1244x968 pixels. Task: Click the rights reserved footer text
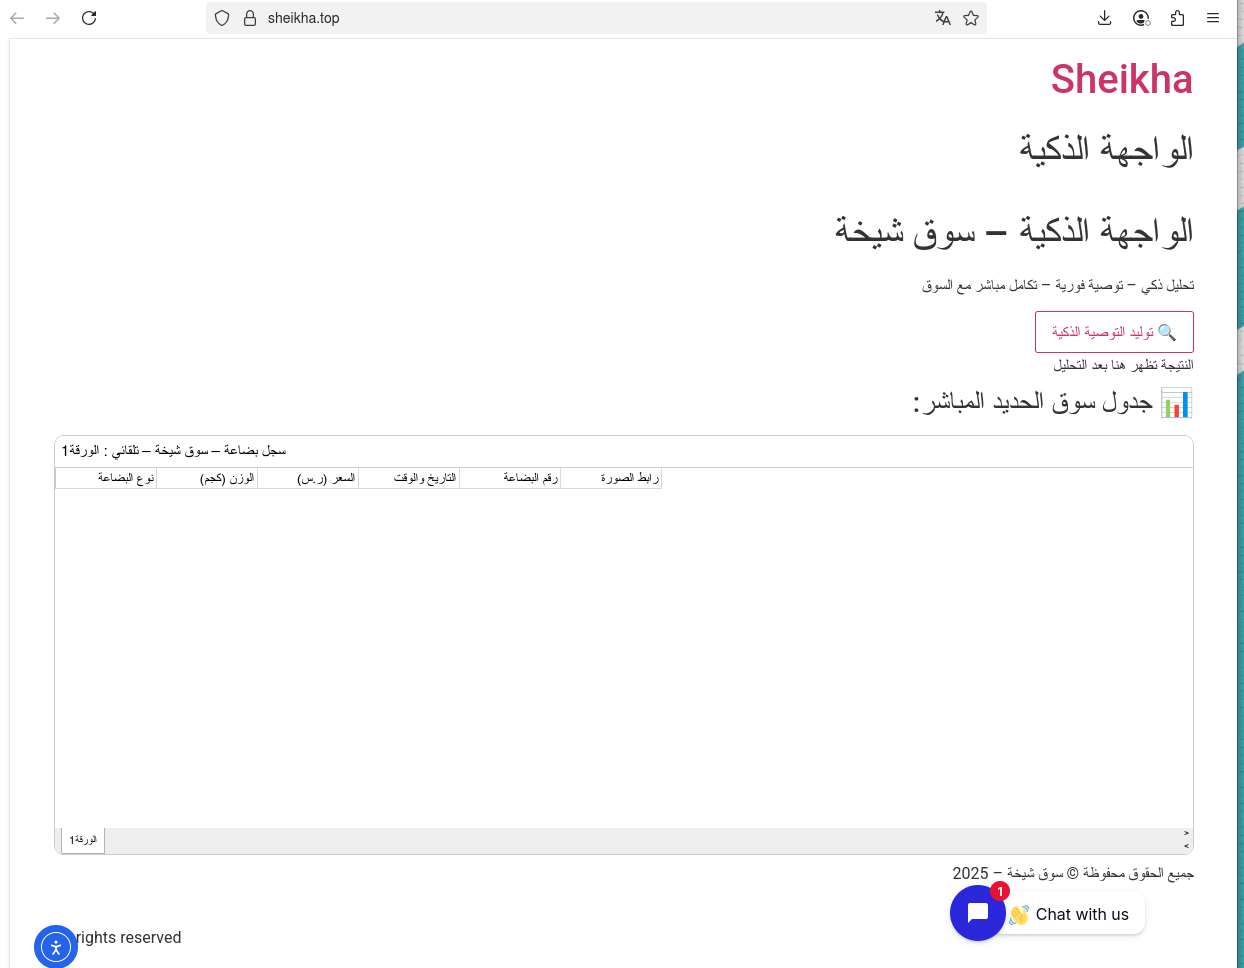pyautogui.click(x=129, y=937)
